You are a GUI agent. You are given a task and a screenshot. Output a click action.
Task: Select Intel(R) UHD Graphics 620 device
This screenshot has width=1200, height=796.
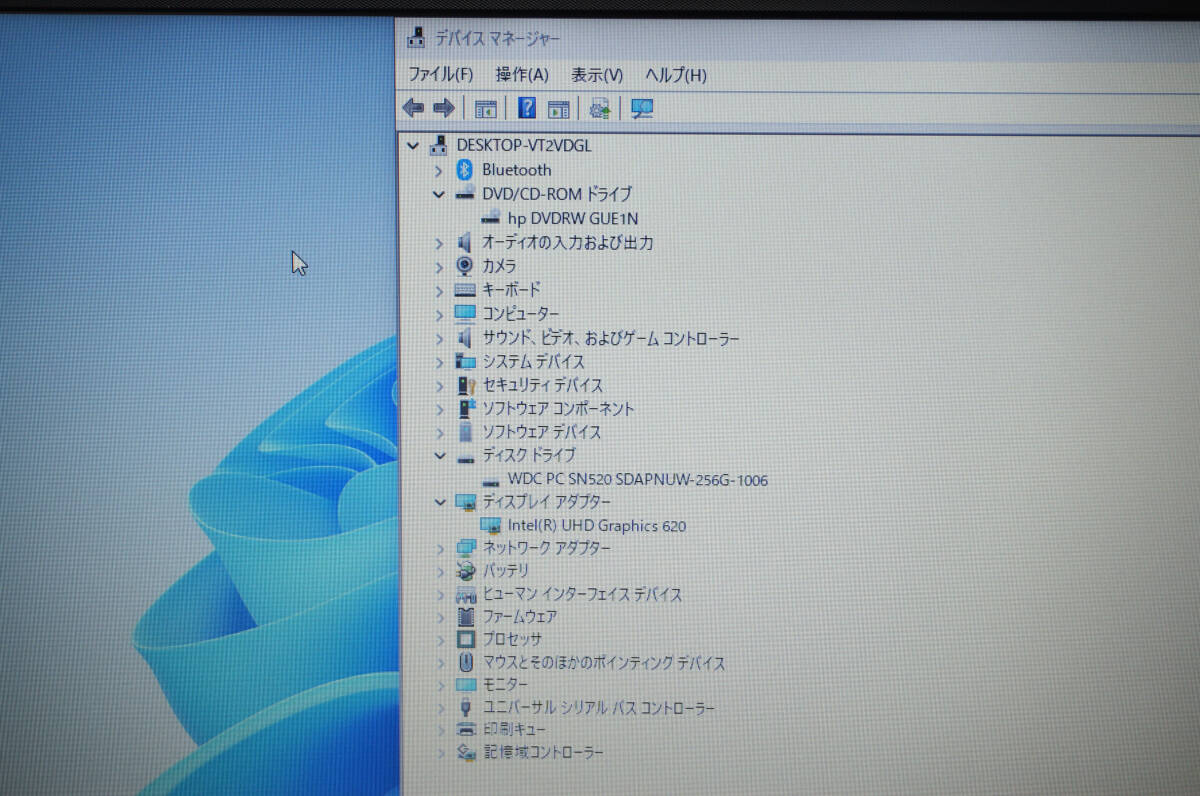point(596,525)
